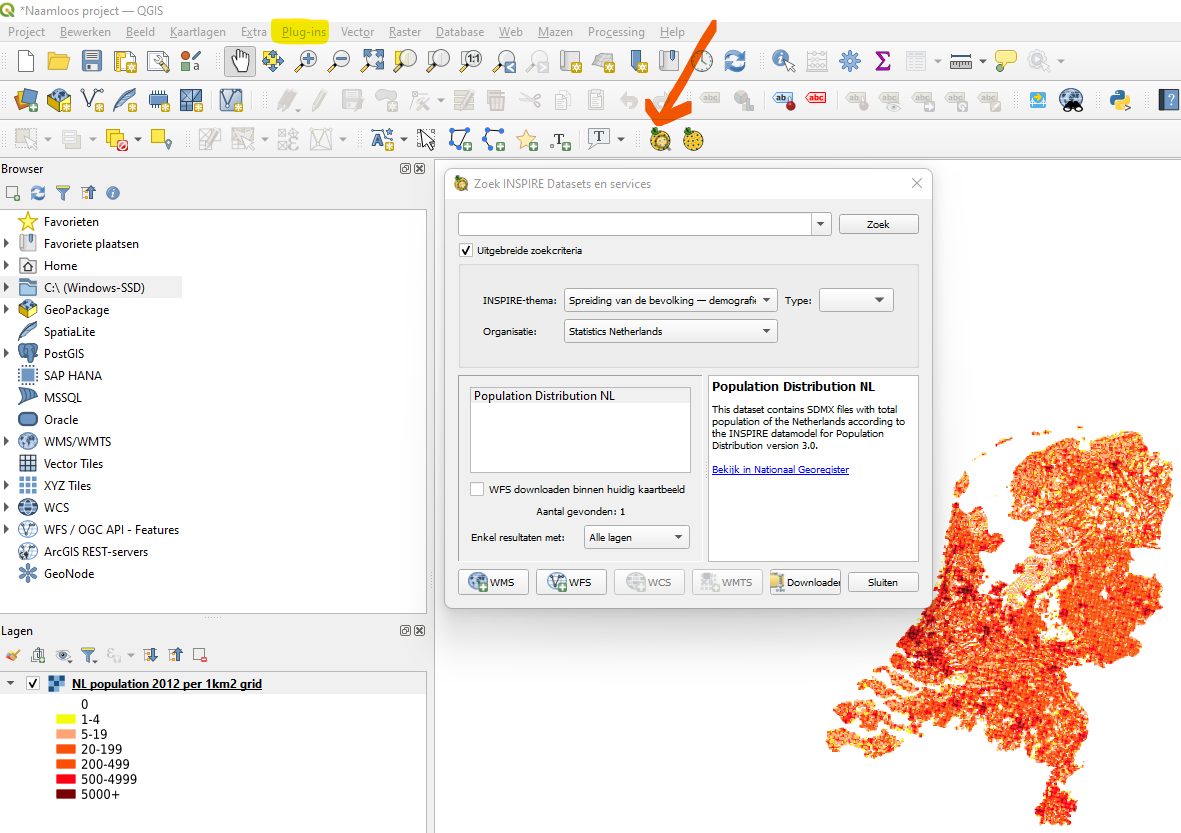Image resolution: width=1181 pixels, height=833 pixels.
Task: Click the red 500-4999 legend swatch
Action: 66,779
